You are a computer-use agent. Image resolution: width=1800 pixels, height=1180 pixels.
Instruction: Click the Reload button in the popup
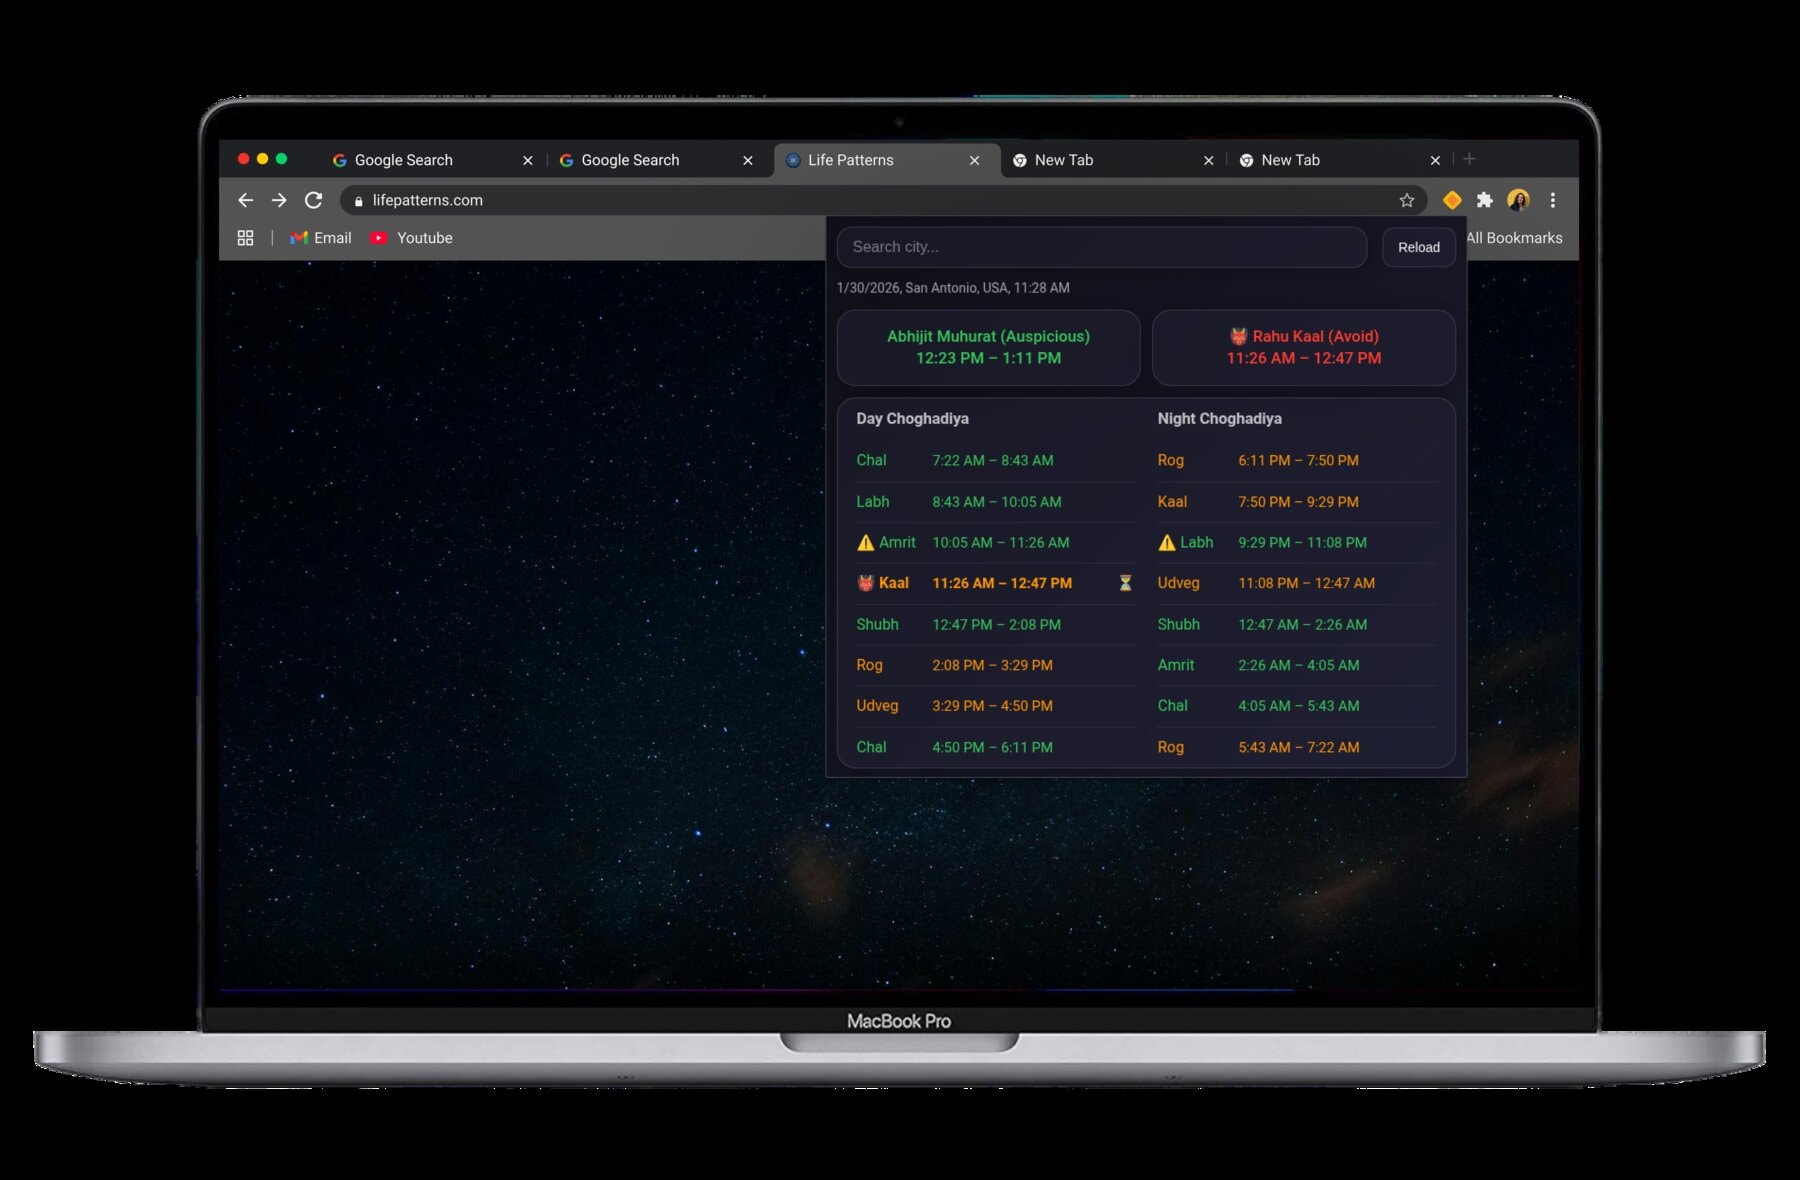tap(1419, 247)
